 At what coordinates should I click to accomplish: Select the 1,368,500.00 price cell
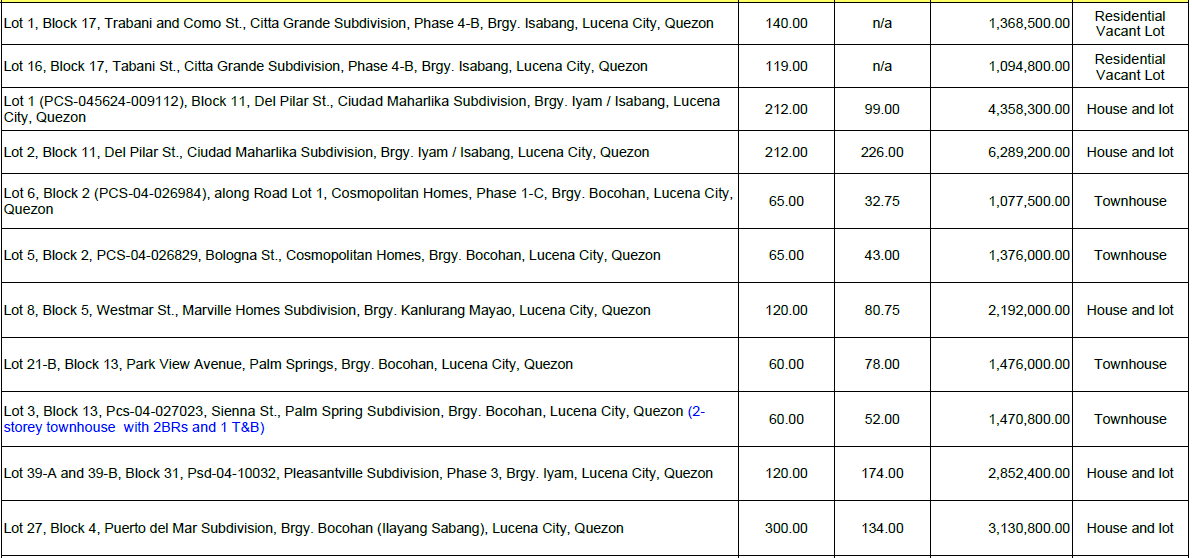click(x=1028, y=23)
